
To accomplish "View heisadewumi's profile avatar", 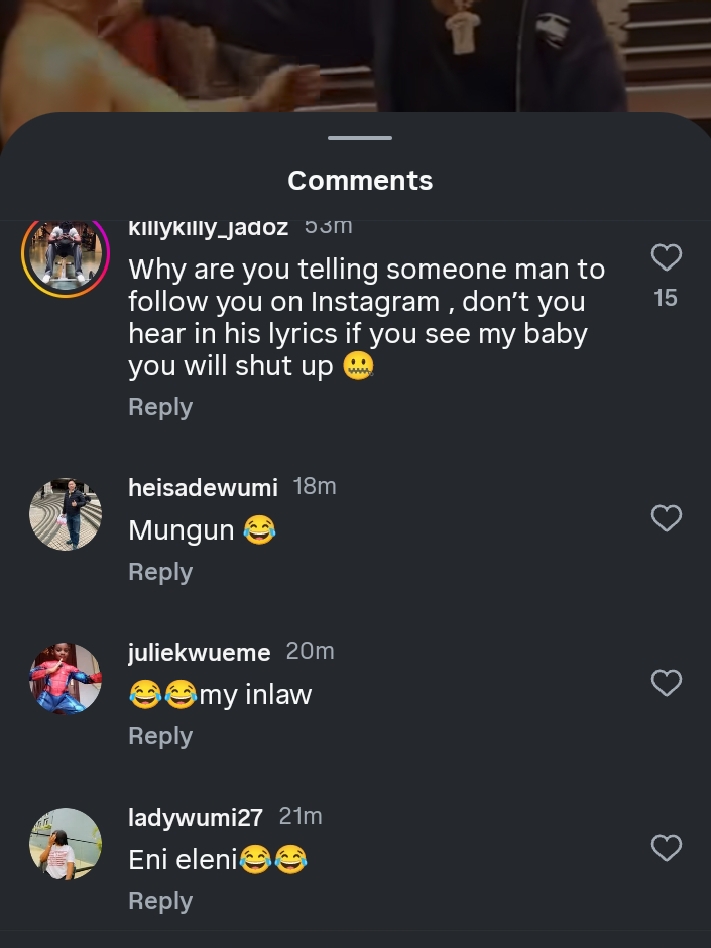I will [x=65, y=514].
